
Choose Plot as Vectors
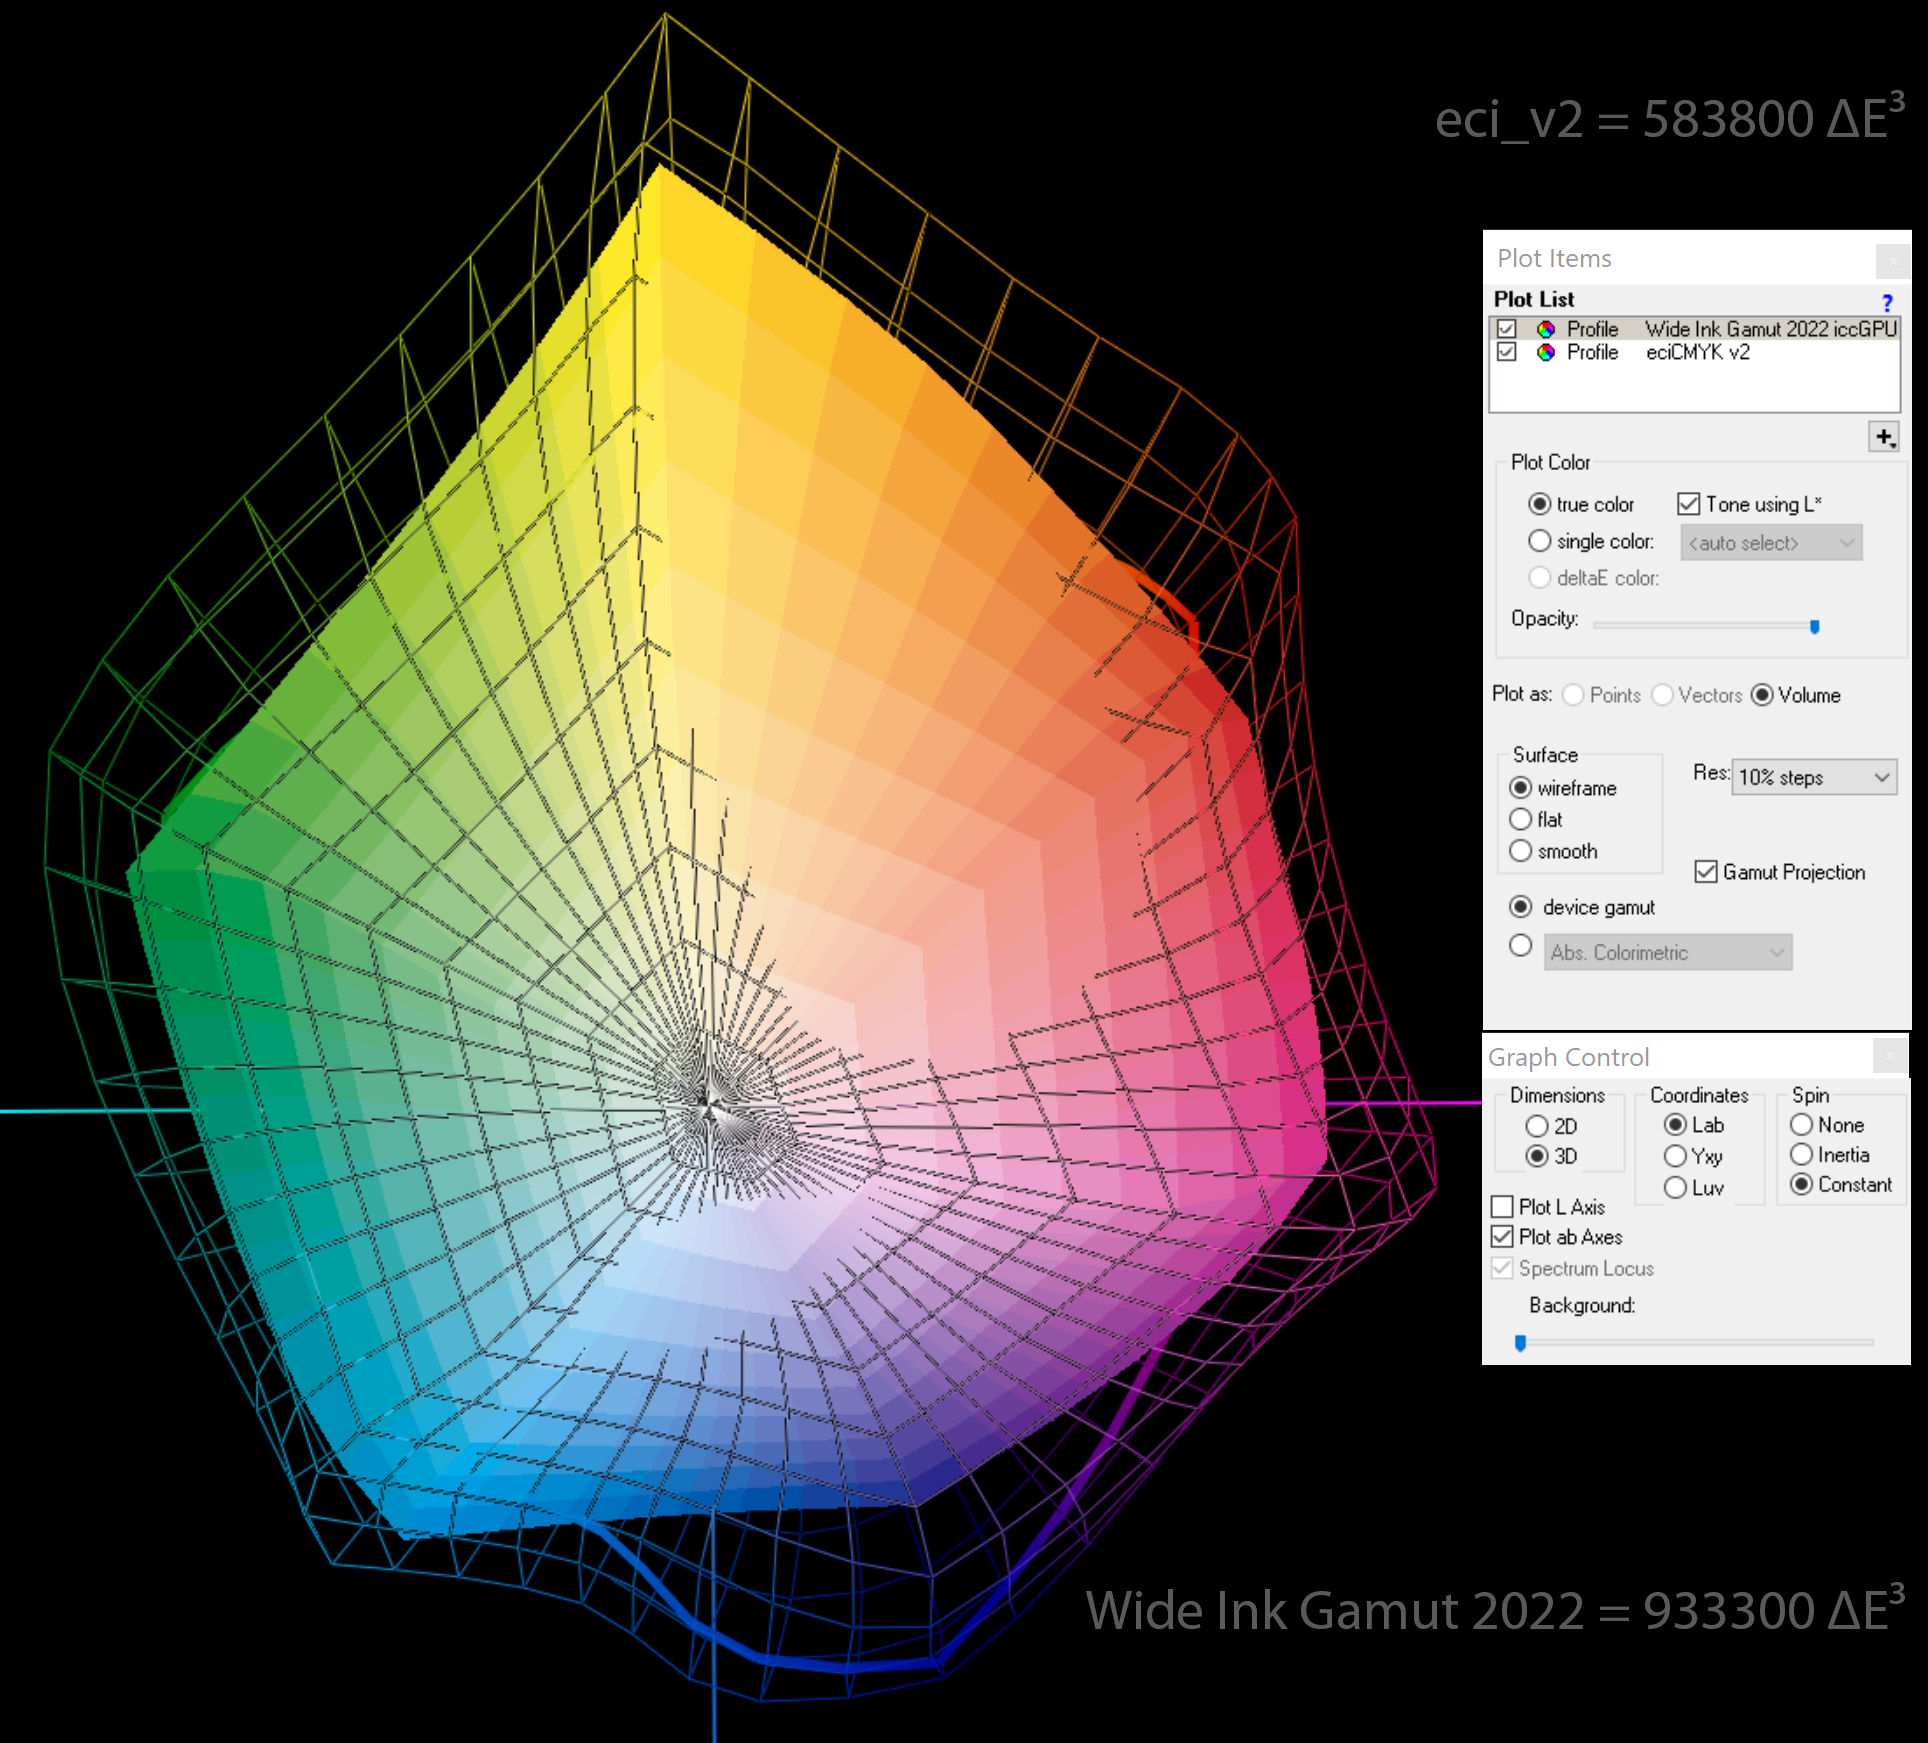point(1662,695)
